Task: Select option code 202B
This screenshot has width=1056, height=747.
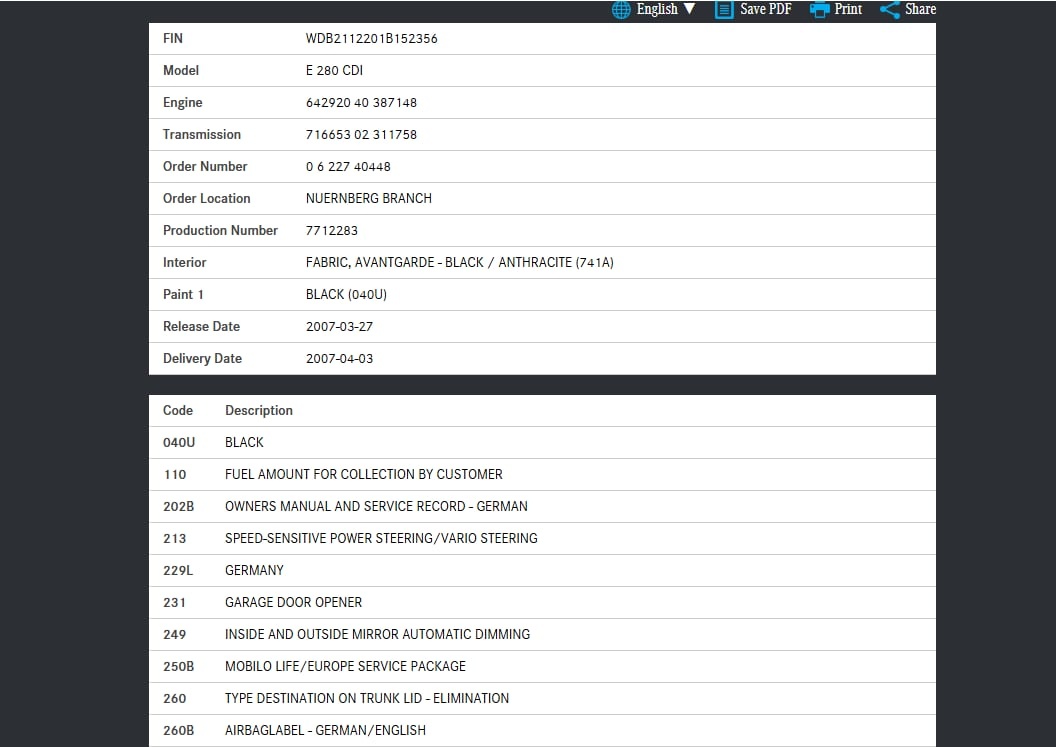Action: pyautogui.click(x=178, y=507)
